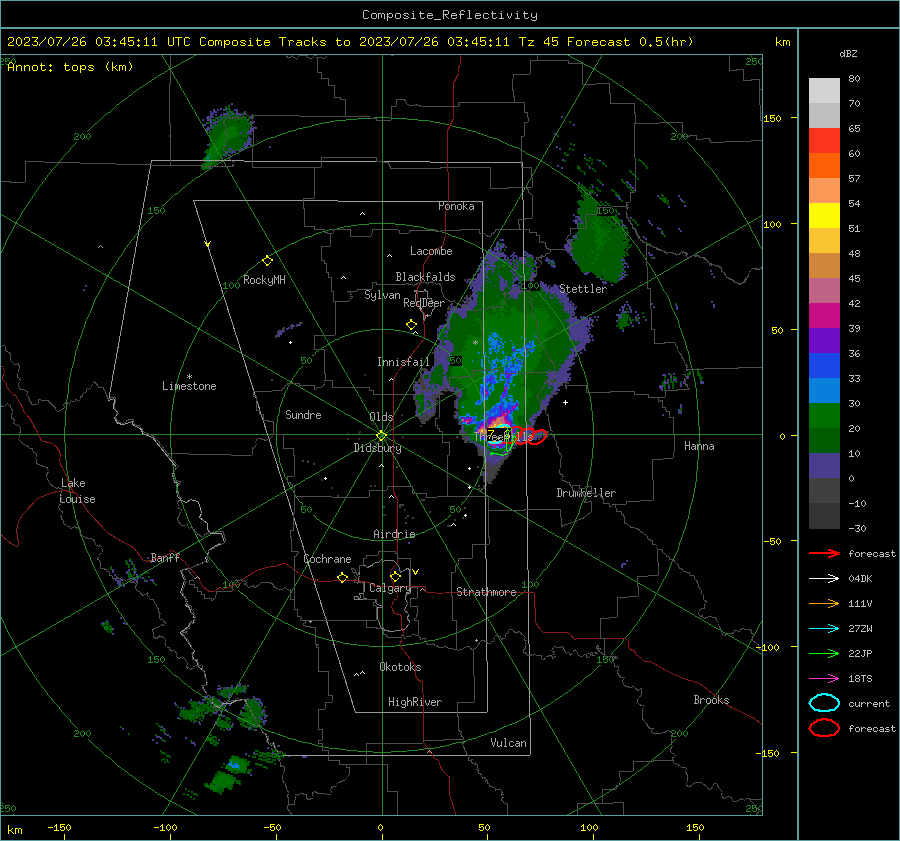Click the Stettler city label

[583, 289]
